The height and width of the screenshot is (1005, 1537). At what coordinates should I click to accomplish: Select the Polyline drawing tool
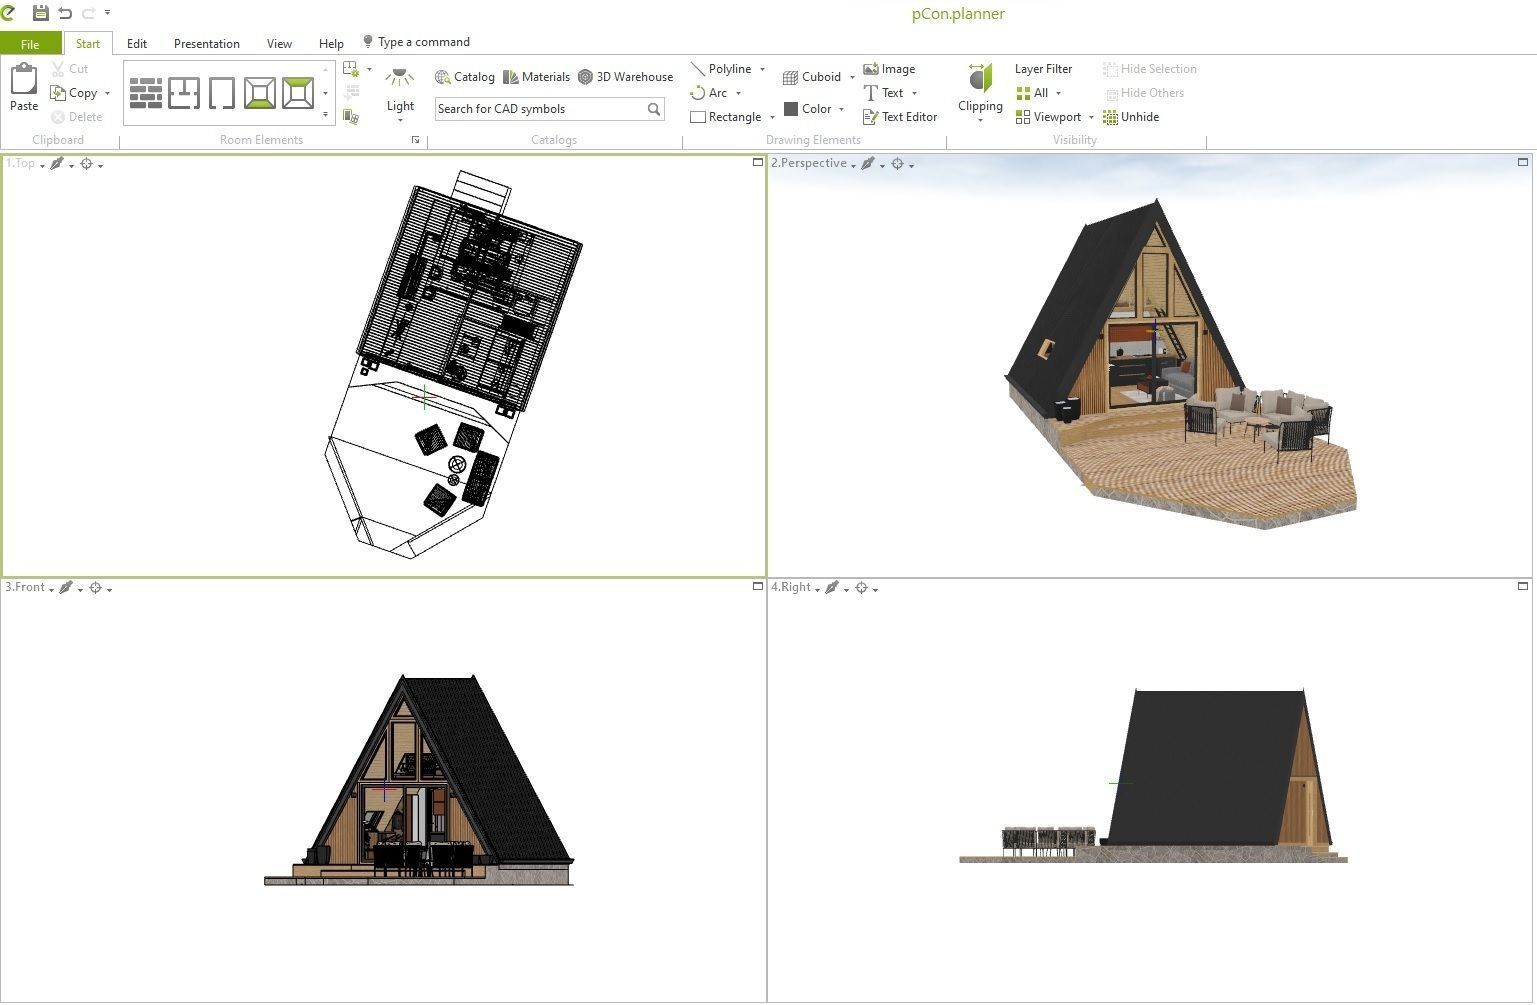click(722, 69)
